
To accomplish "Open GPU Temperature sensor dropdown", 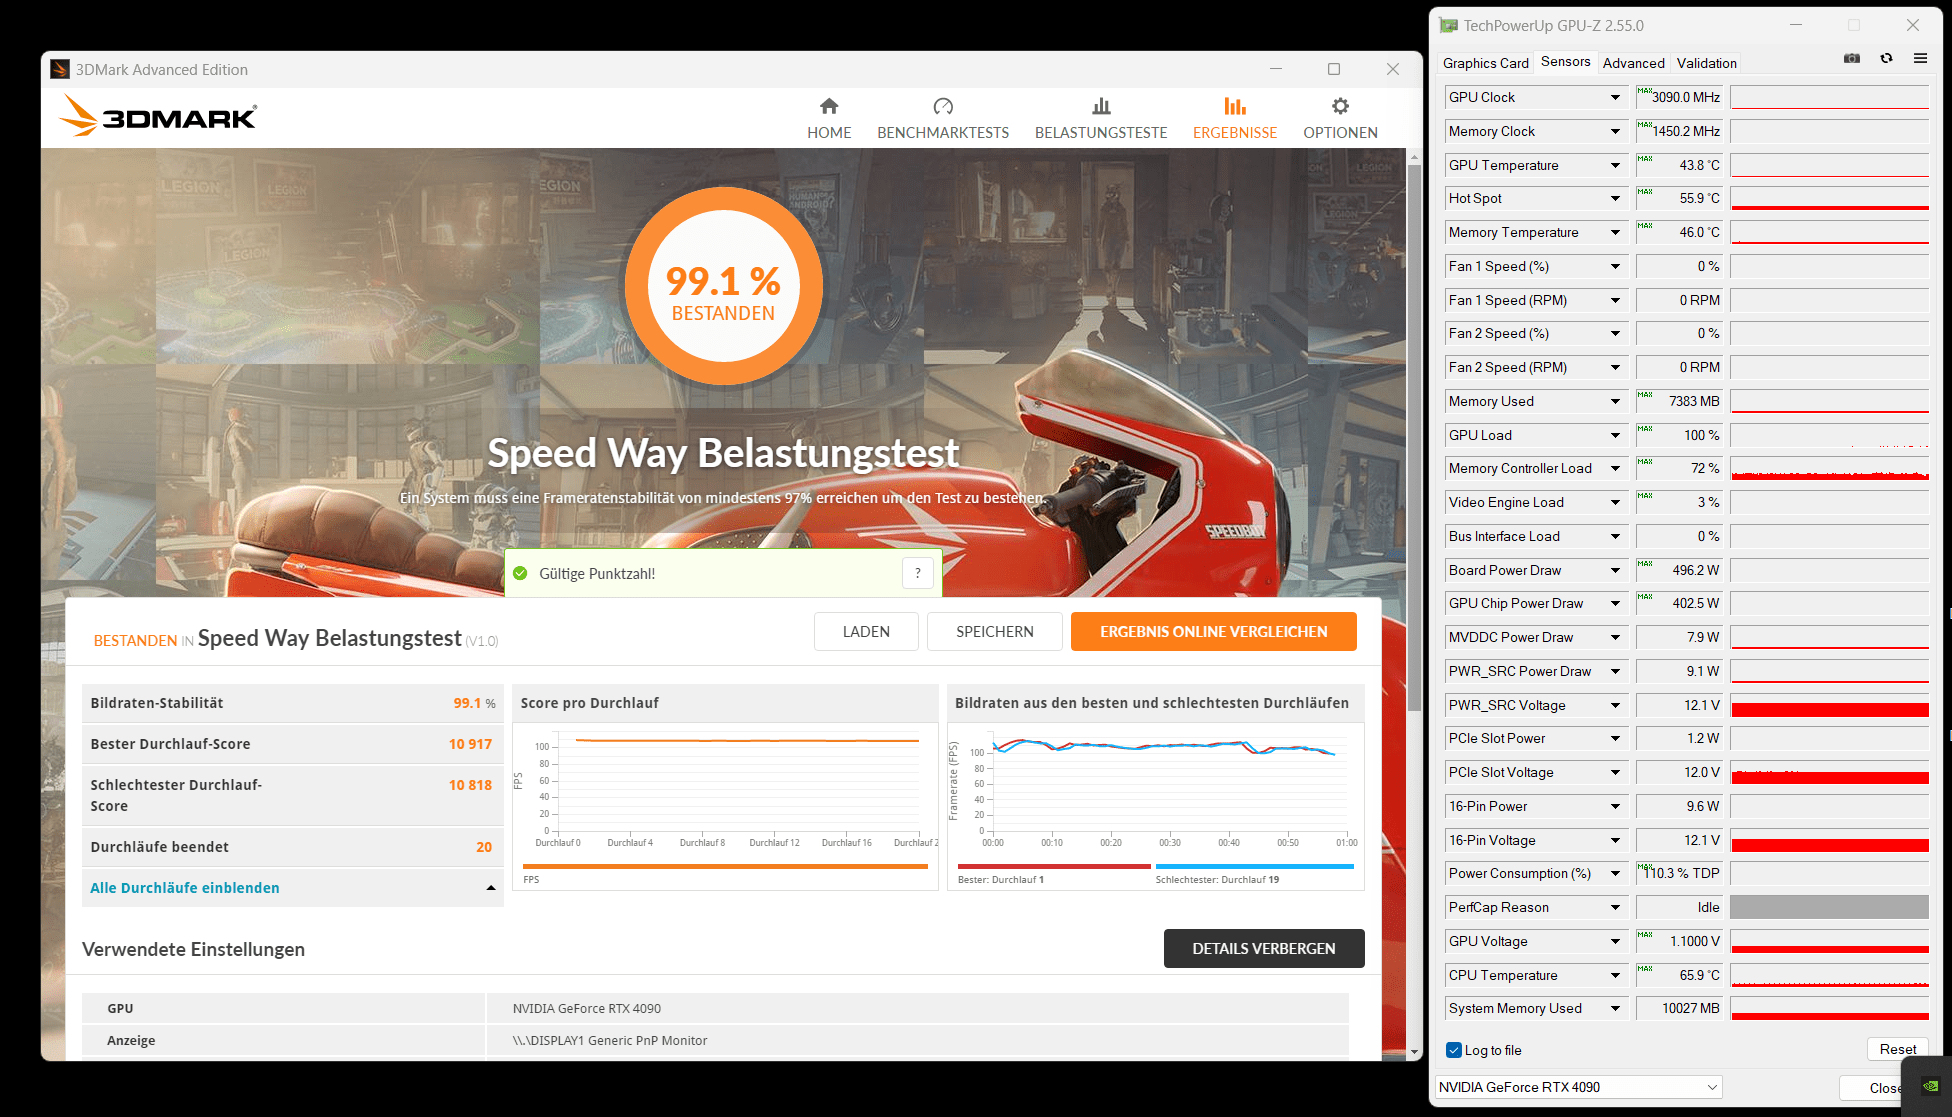I will coord(1615,165).
